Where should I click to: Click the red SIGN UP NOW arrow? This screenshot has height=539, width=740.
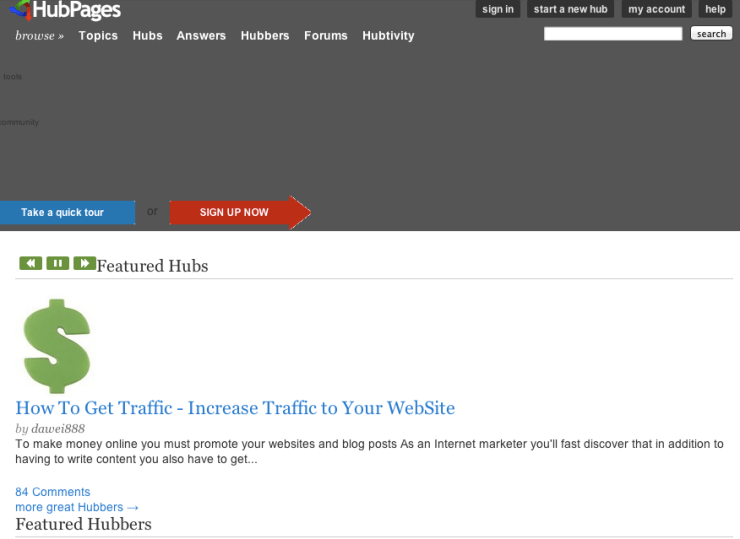tap(238, 212)
